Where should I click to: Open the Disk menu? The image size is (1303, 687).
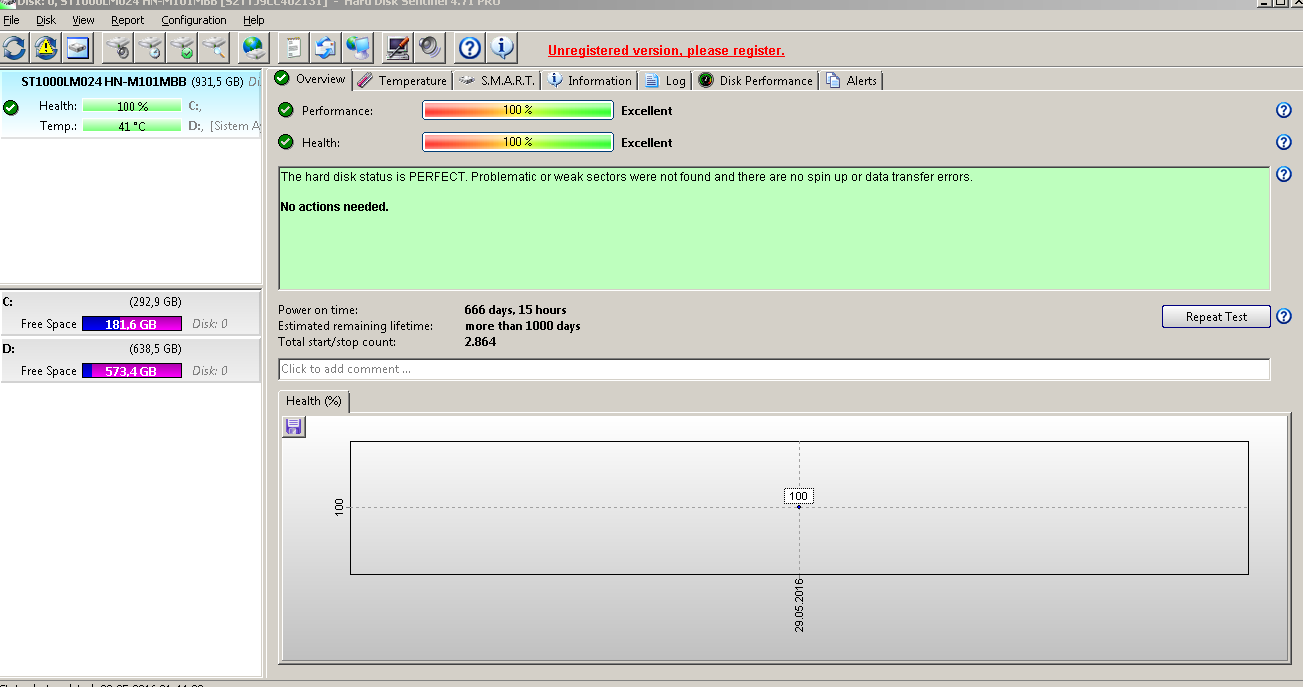tap(46, 20)
